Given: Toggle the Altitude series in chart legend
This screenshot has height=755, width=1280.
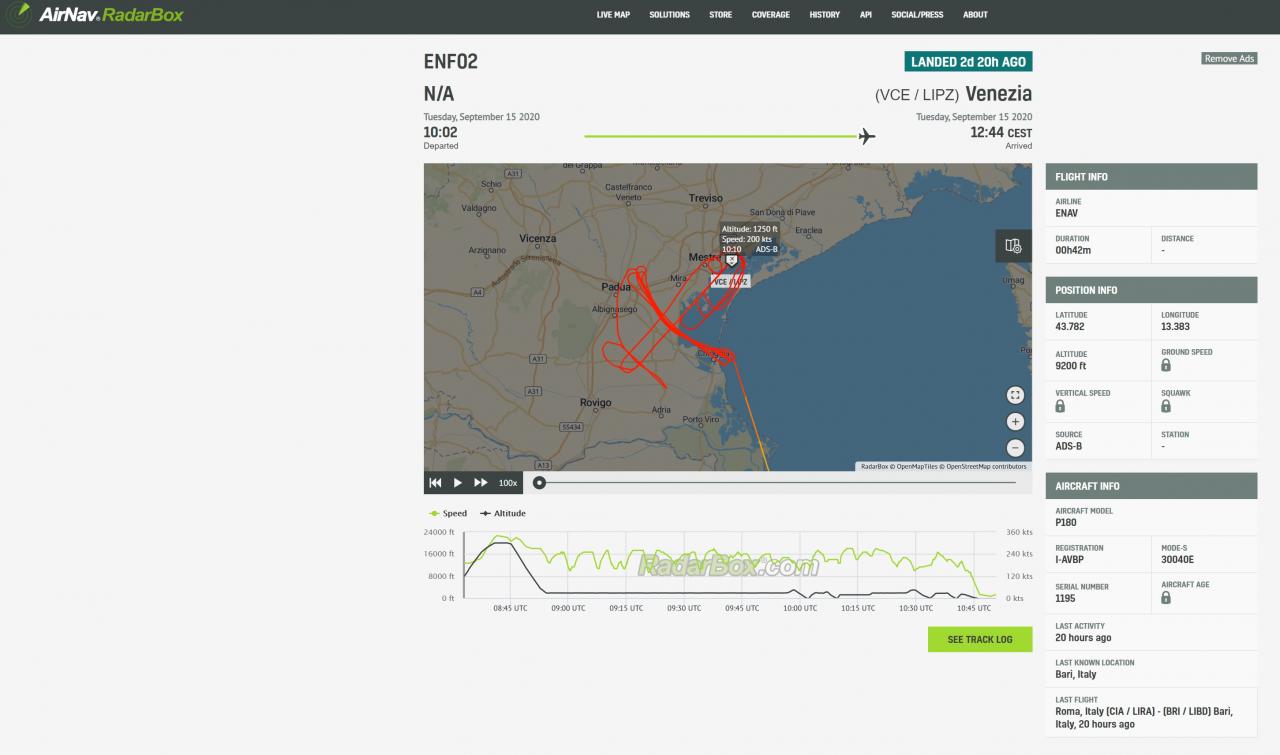Looking at the screenshot, I should coord(502,513).
